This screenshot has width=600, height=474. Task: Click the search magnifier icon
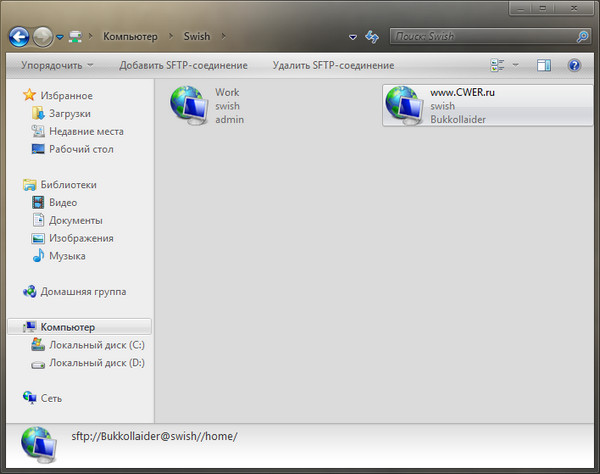pyautogui.click(x=582, y=36)
